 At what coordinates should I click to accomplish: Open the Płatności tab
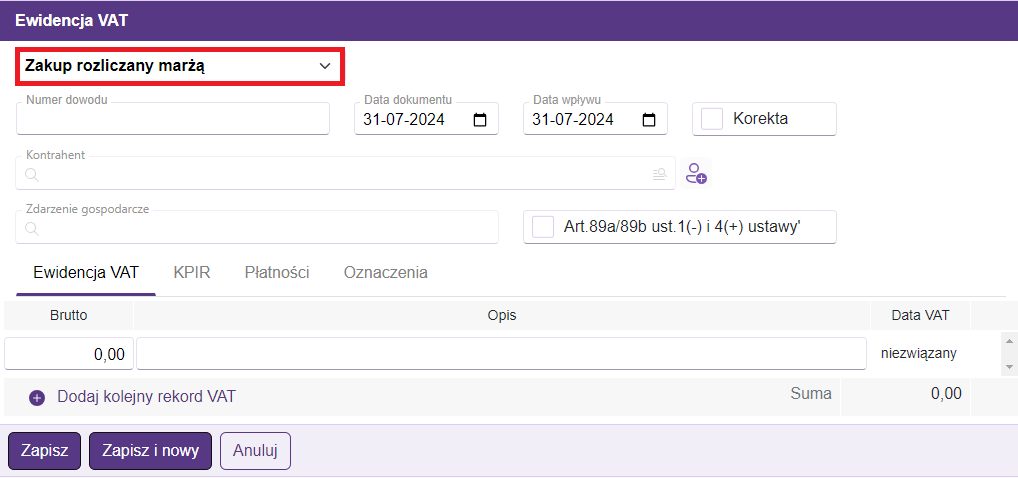tap(277, 272)
